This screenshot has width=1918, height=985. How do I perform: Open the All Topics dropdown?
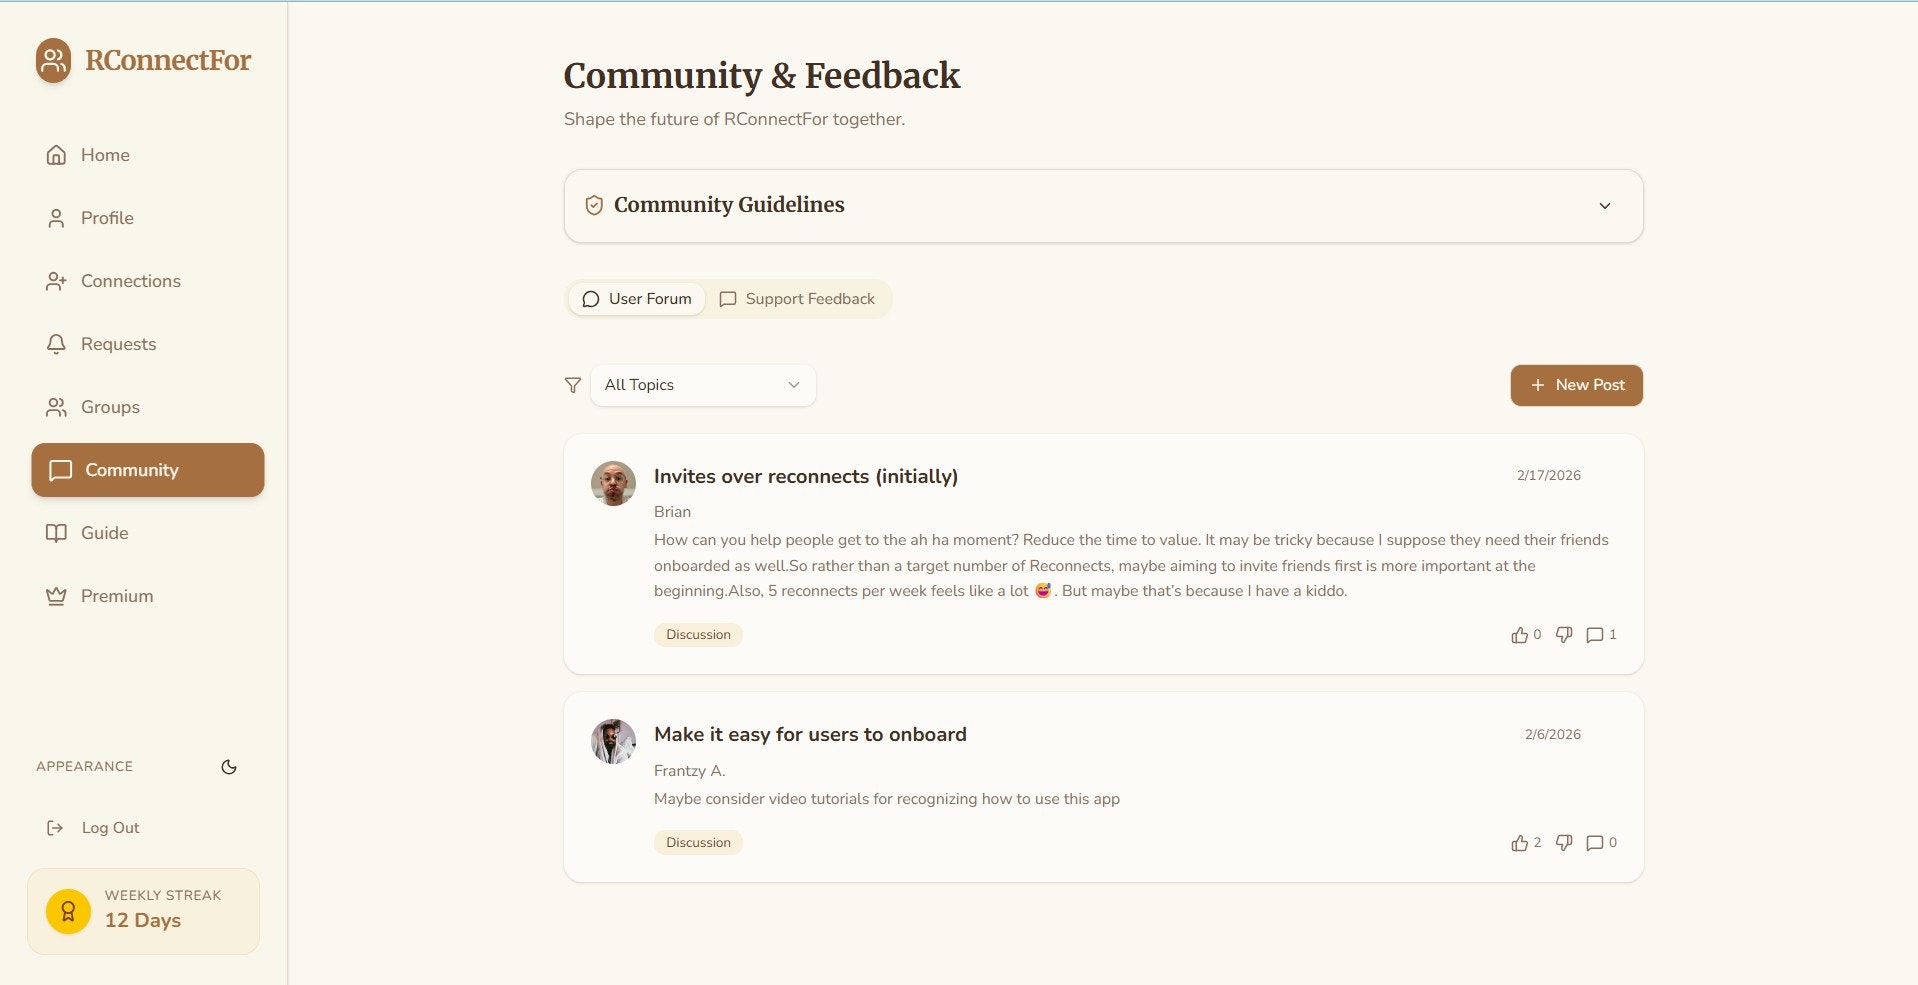click(702, 385)
